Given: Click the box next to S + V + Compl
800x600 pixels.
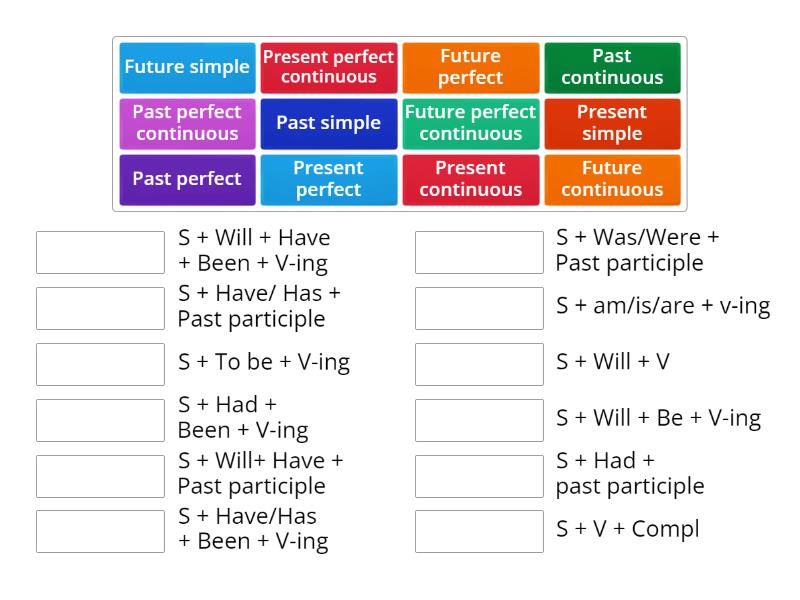Looking at the screenshot, I should pyautogui.click(x=479, y=531).
